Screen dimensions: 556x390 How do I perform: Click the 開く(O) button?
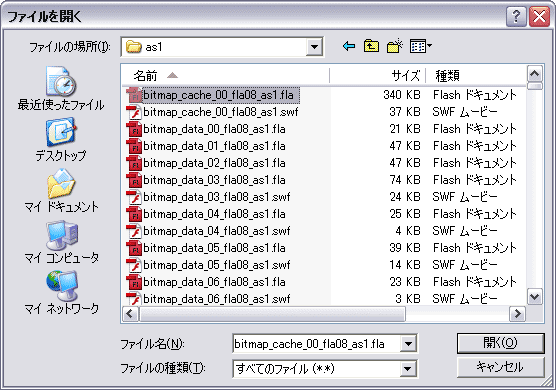[500, 343]
